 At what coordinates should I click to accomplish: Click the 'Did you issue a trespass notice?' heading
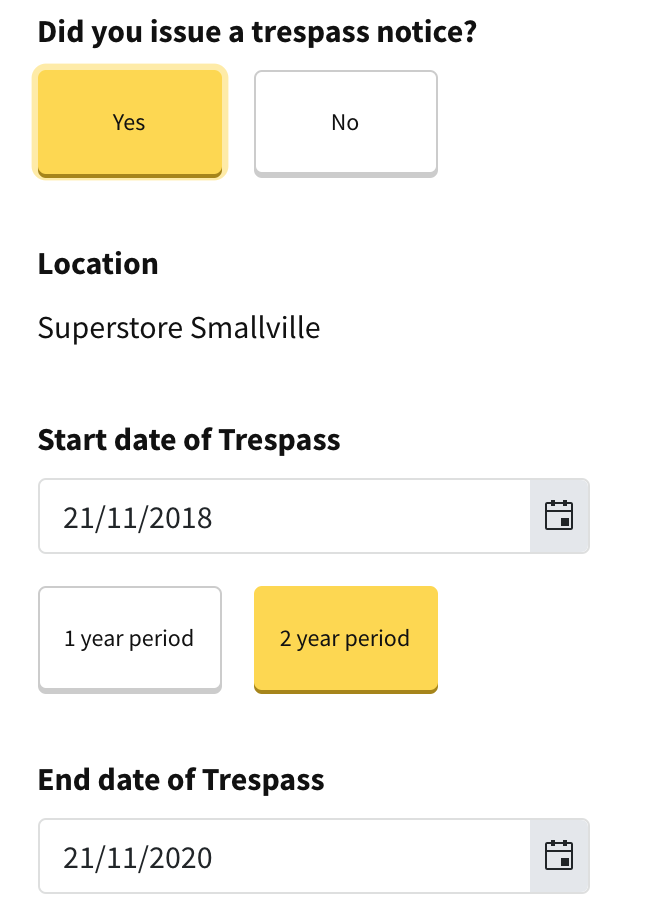[x=257, y=32]
